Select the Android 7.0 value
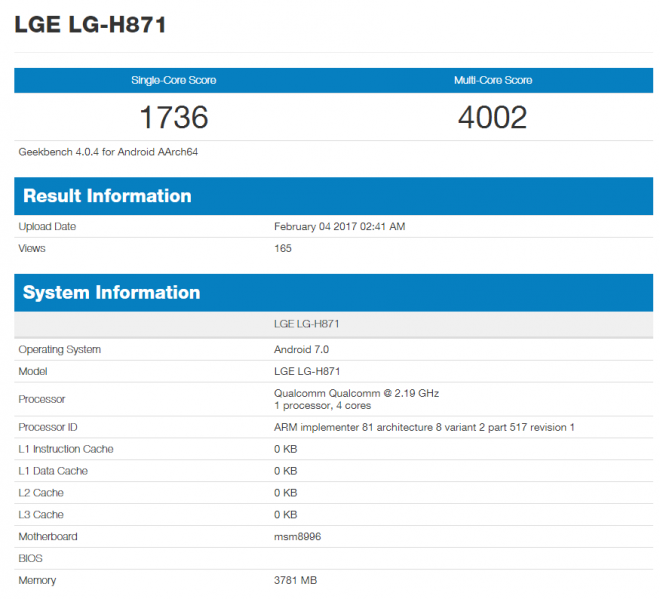The width and height of the screenshot is (660, 599). [301, 349]
